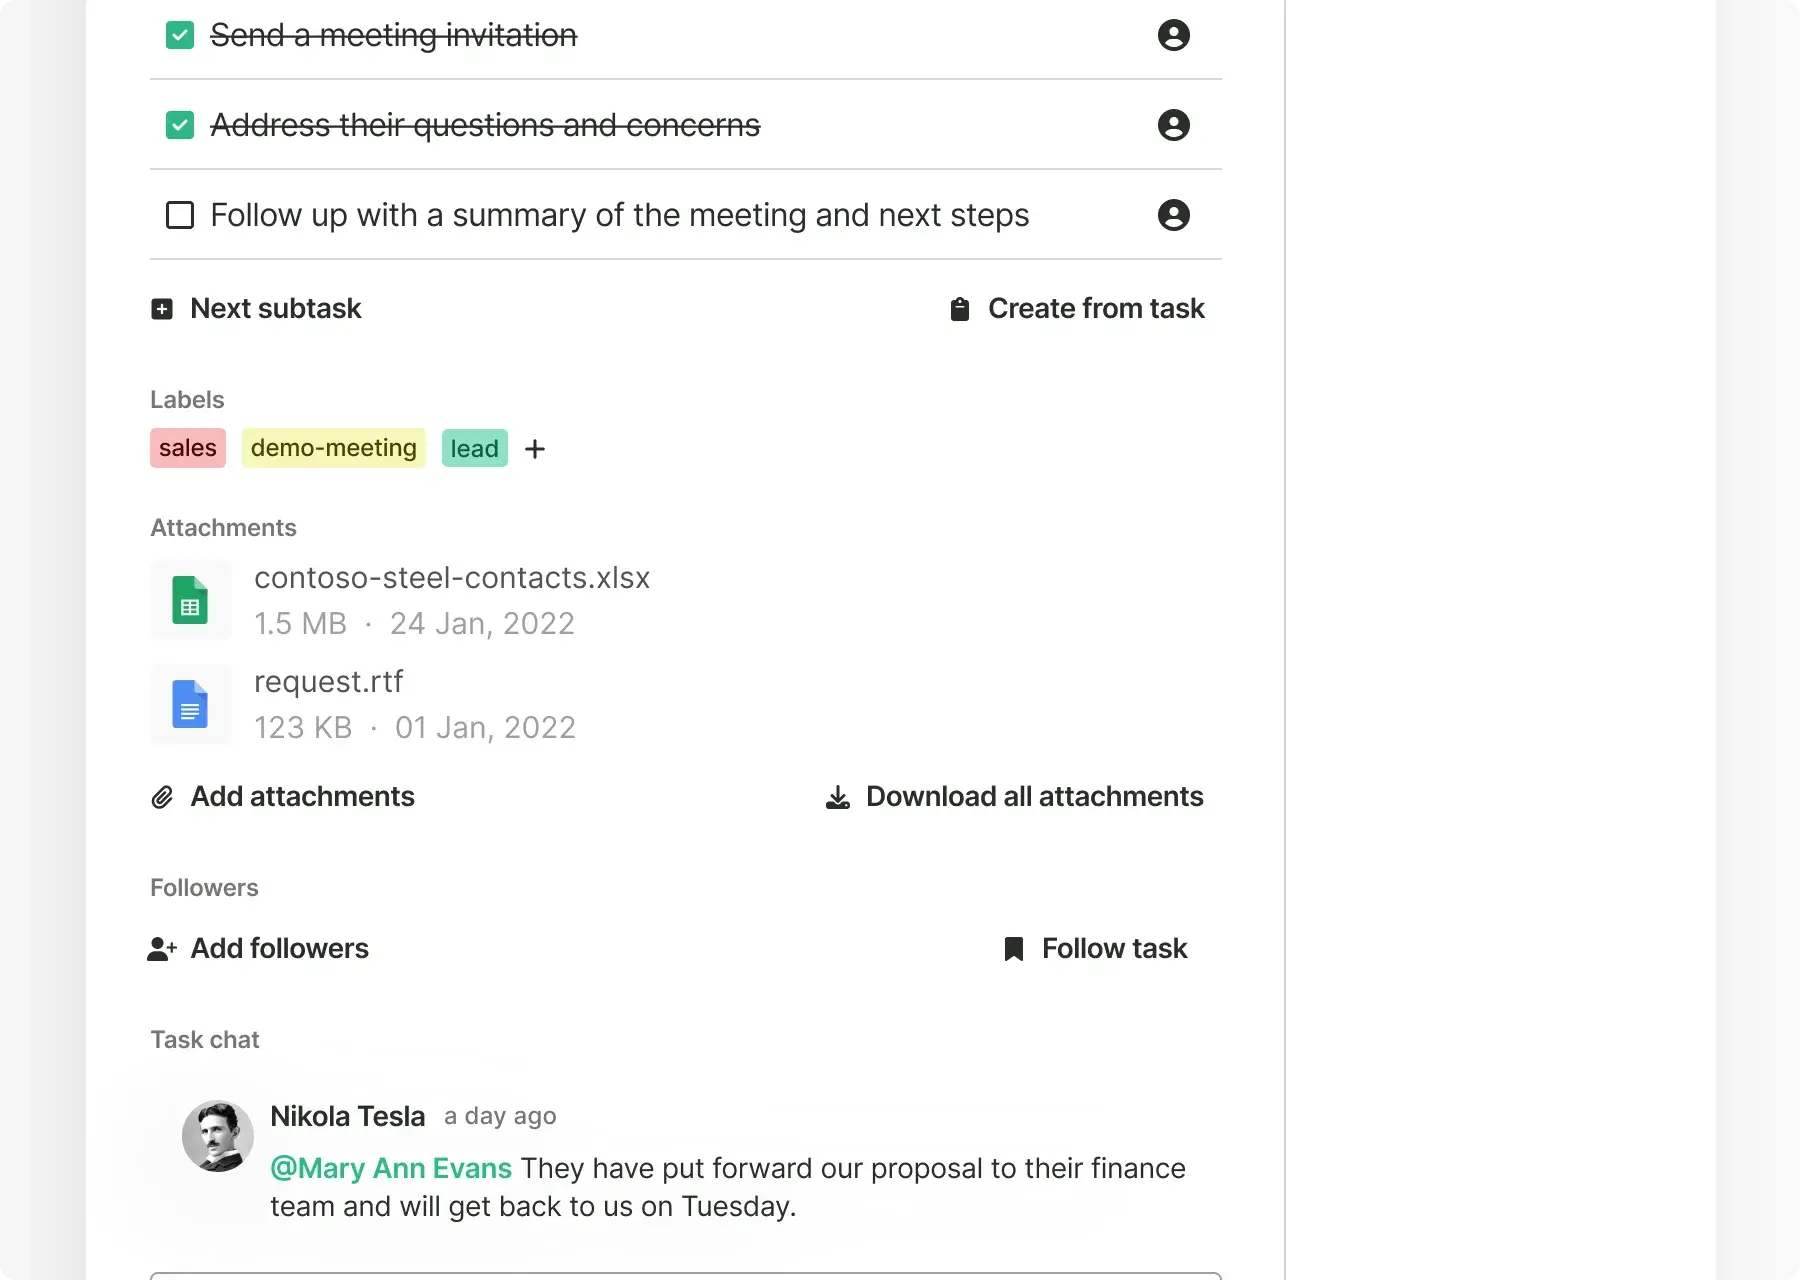This screenshot has width=1800, height=1280.
Task: Open the request.rtf document icon
Action: [190, 705]
